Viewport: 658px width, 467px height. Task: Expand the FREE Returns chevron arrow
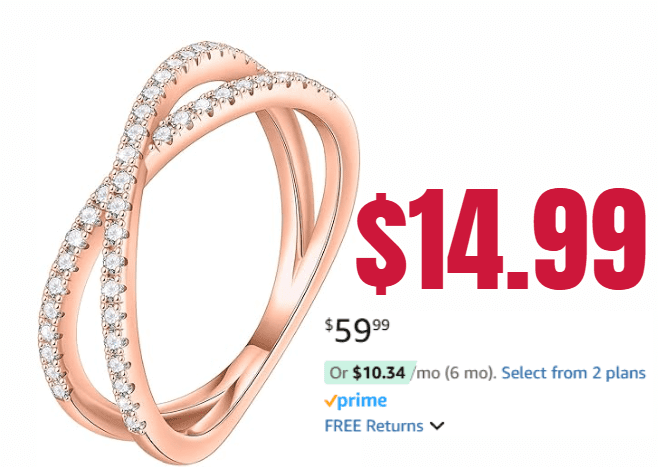click(x=437, y=426)
